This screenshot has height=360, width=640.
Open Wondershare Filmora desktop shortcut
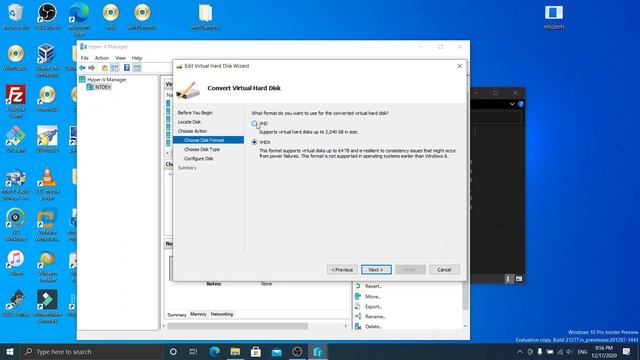click(x=47, y=307)
